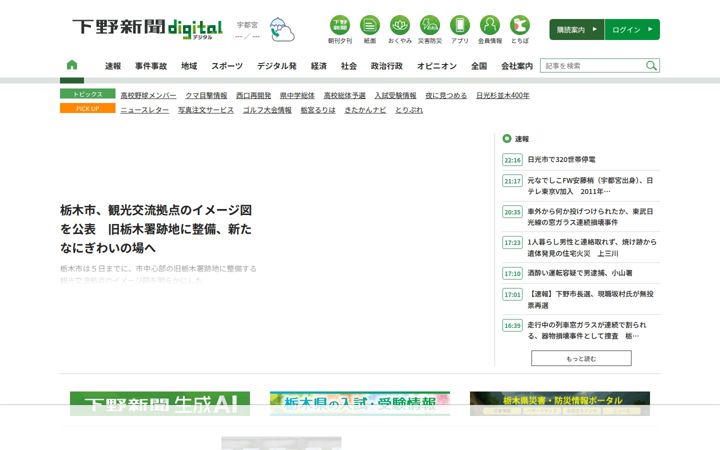Open the 日光杉並木400年 topic link
The image size is (720, 450).
[x=503, y=96]
